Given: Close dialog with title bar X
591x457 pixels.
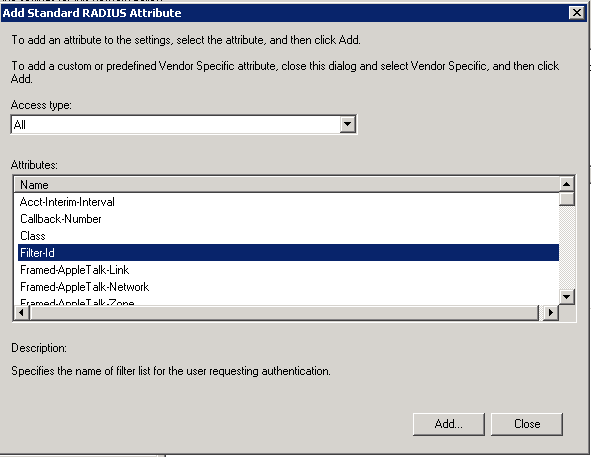Looking at the screenshot, I should 577,13.
